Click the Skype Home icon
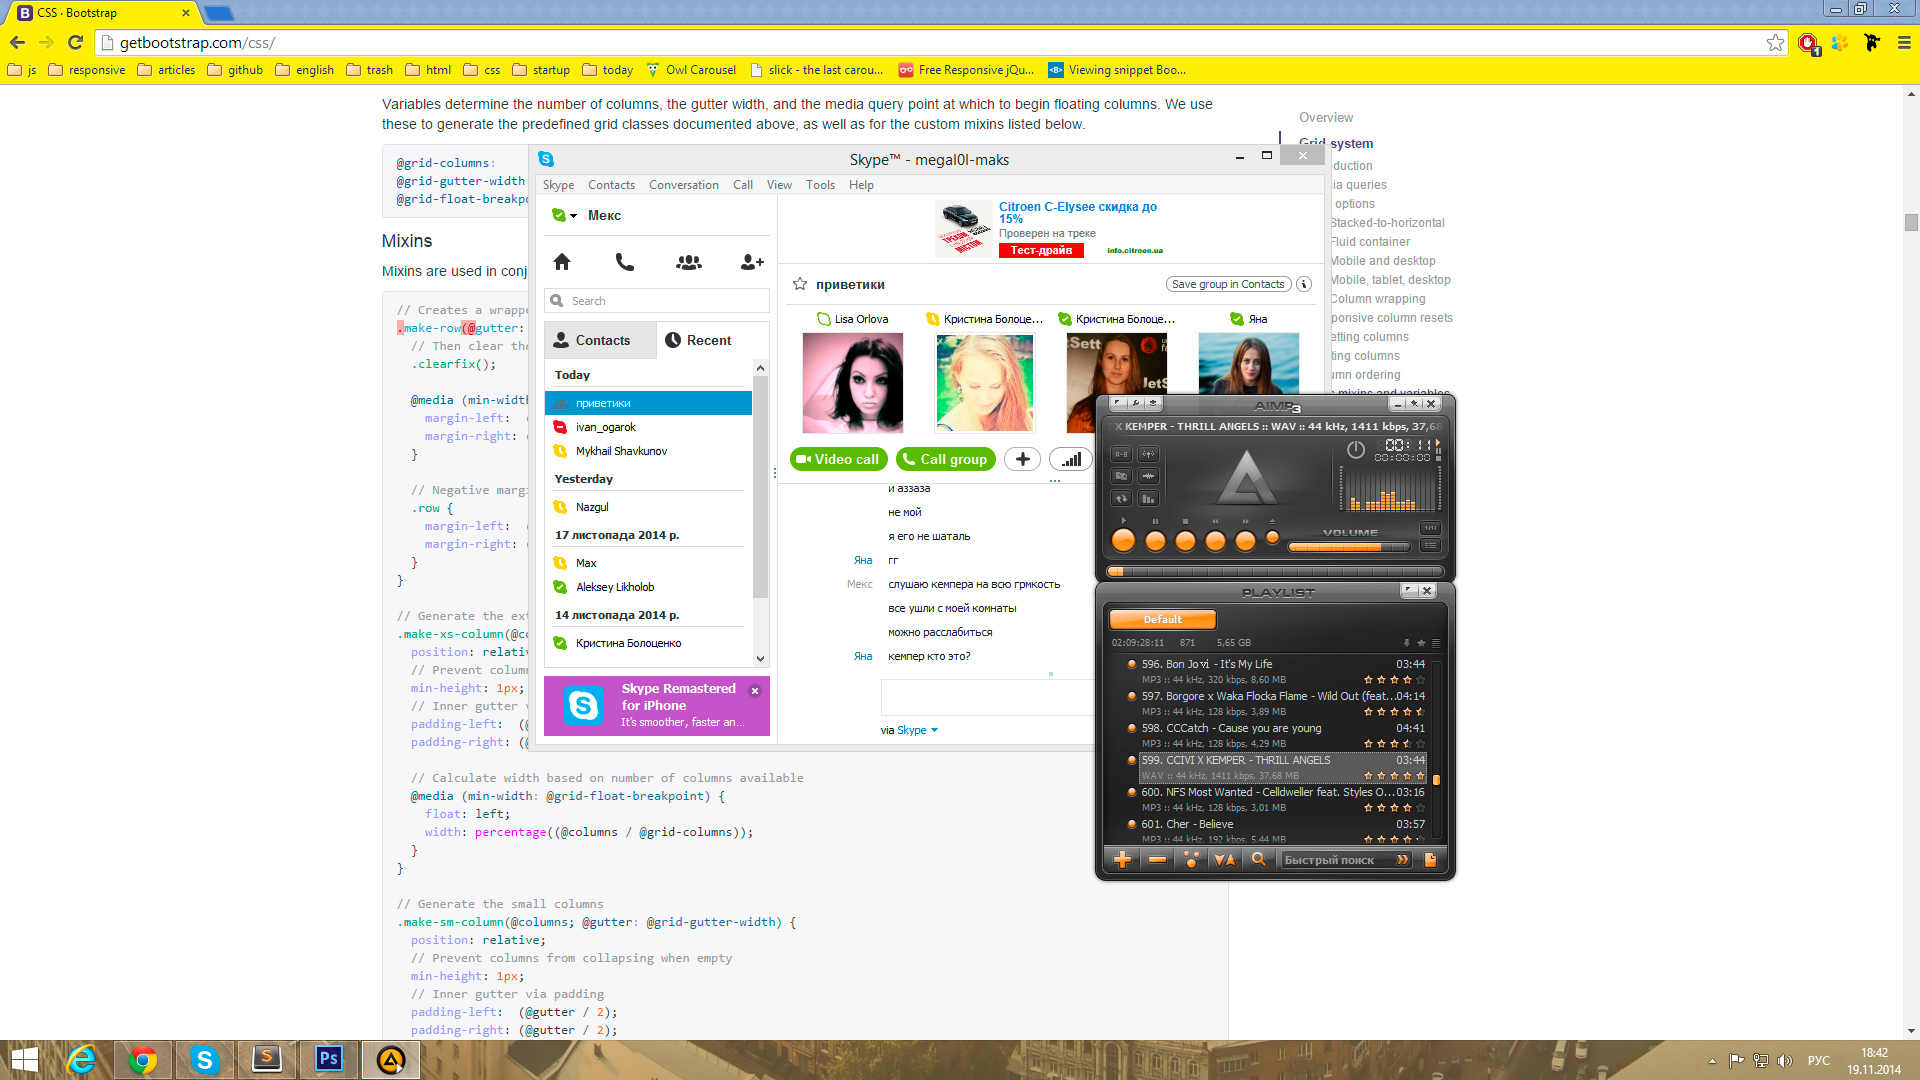The width and height of the screenshot is (1920, 1080). pyautogui.click(x=562, y=262)
